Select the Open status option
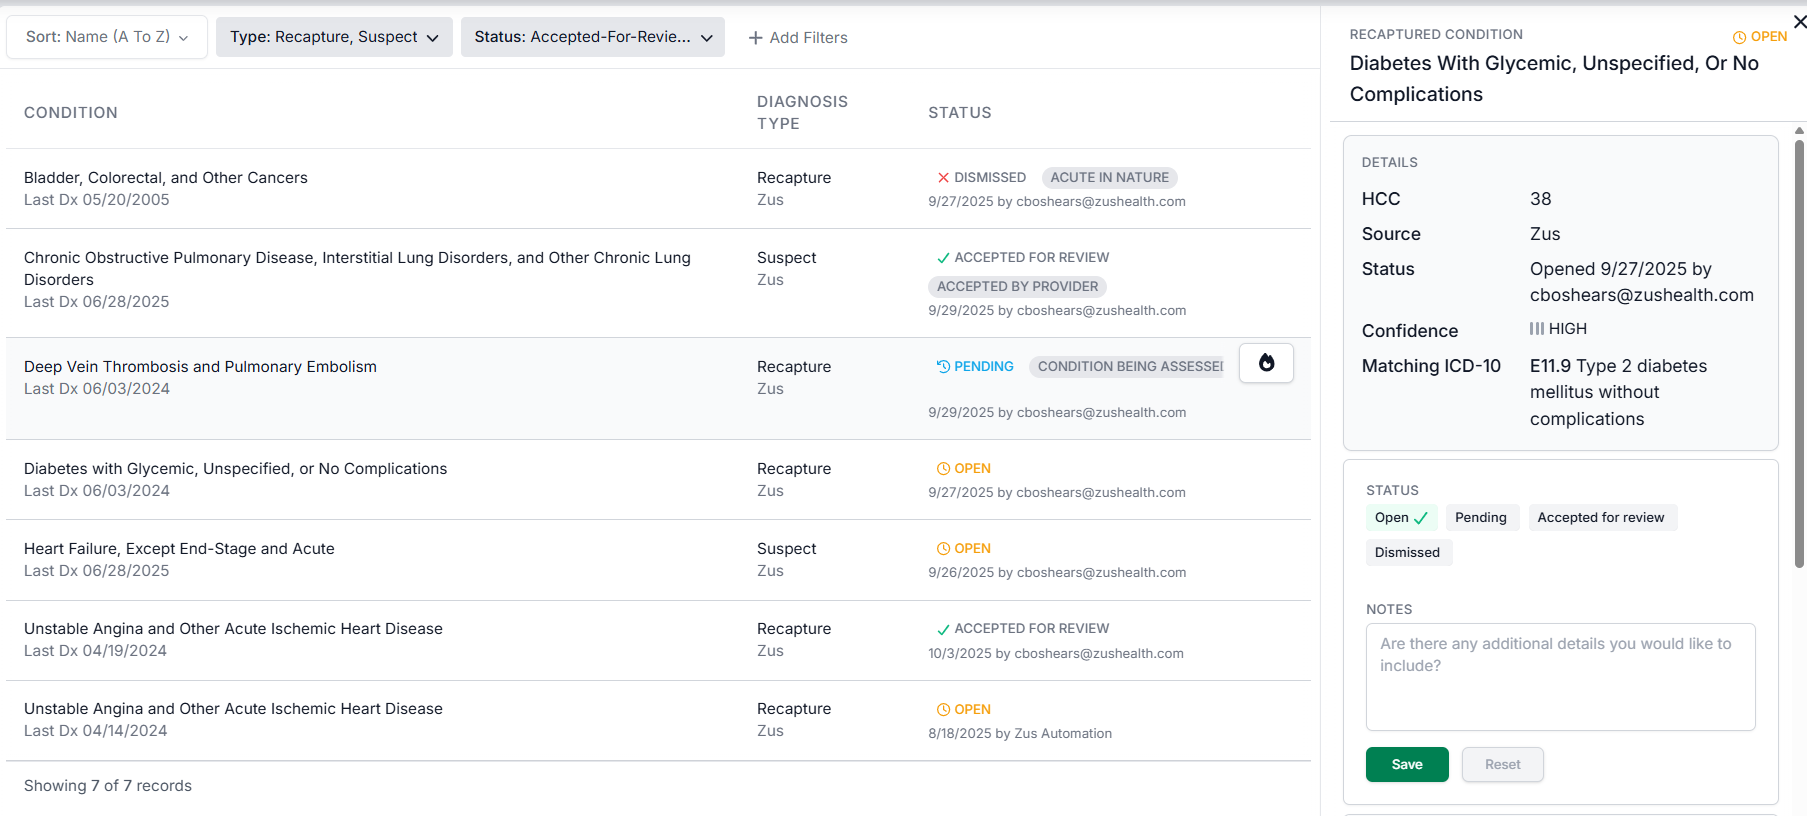The height and width of the screenshot is (816, 1807). tap(1401, 518)
